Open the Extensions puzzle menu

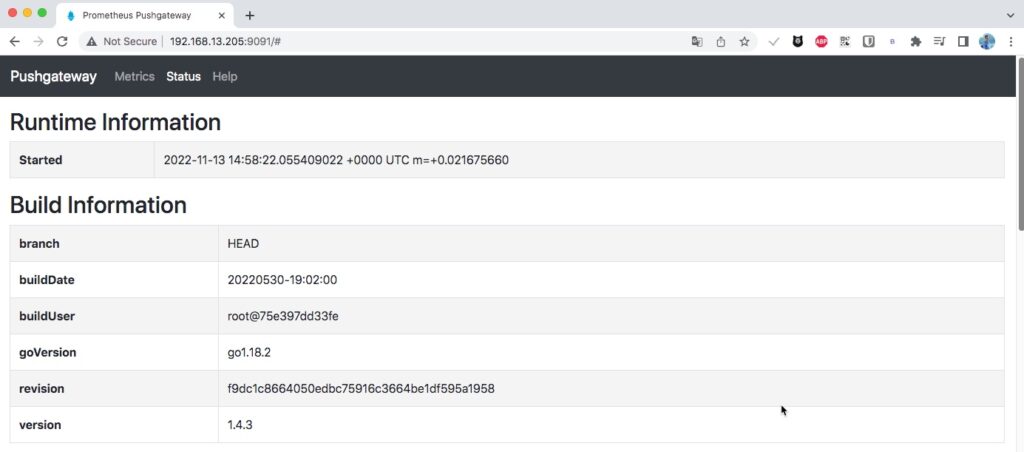pyautogui.click(x=916, y=42)
